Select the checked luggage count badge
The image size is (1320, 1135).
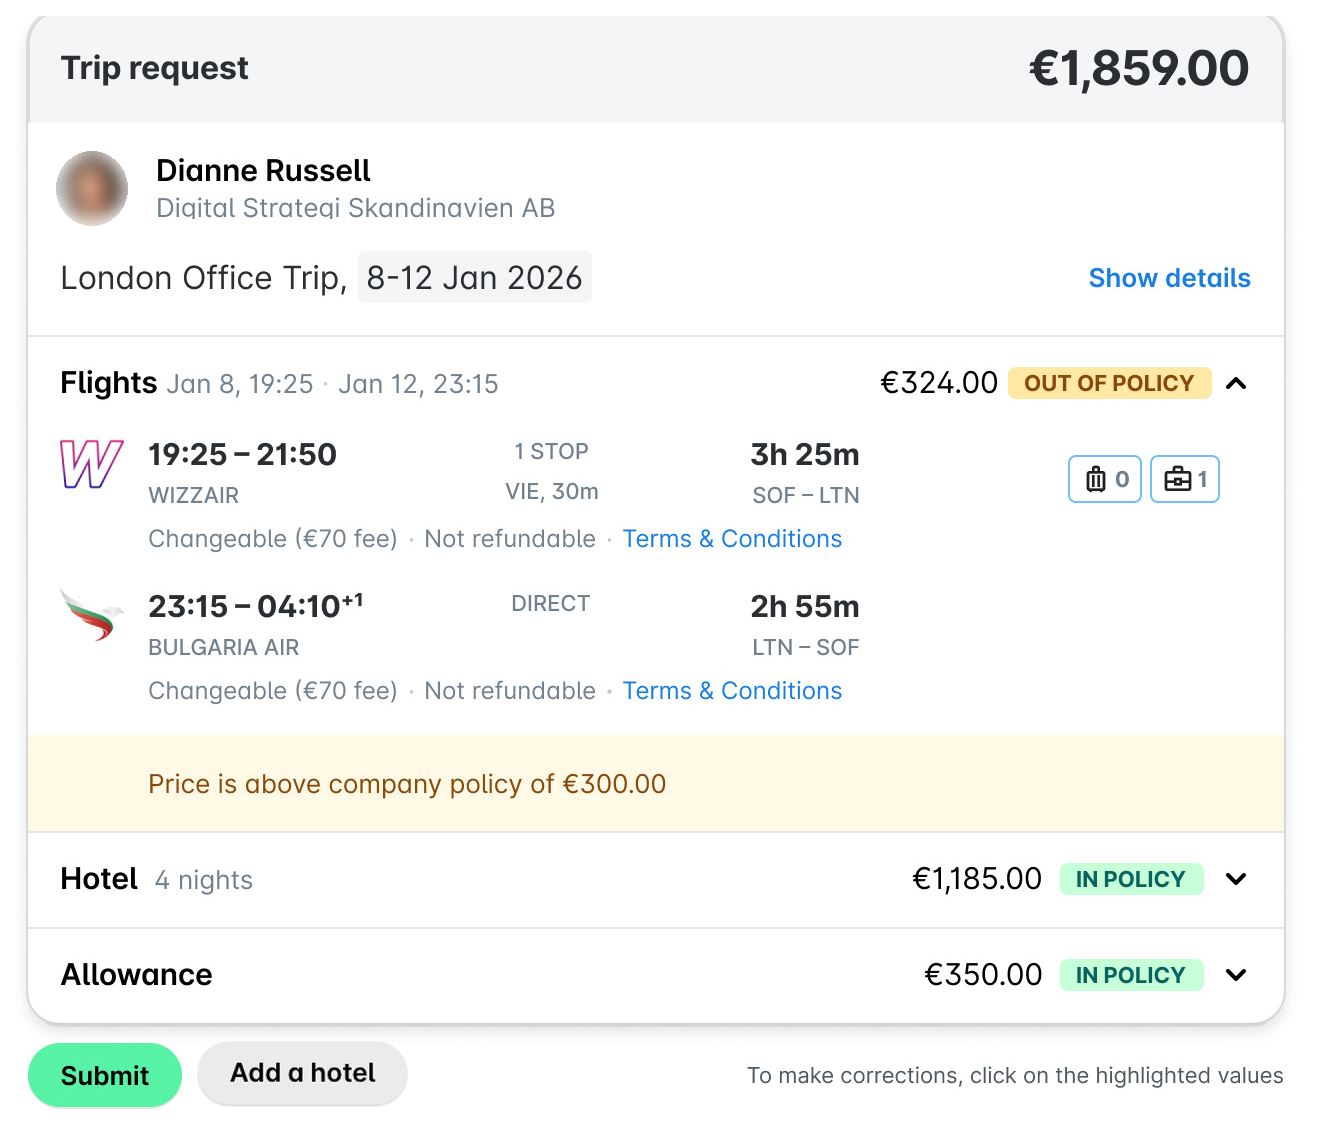[x=1105, y=479]
